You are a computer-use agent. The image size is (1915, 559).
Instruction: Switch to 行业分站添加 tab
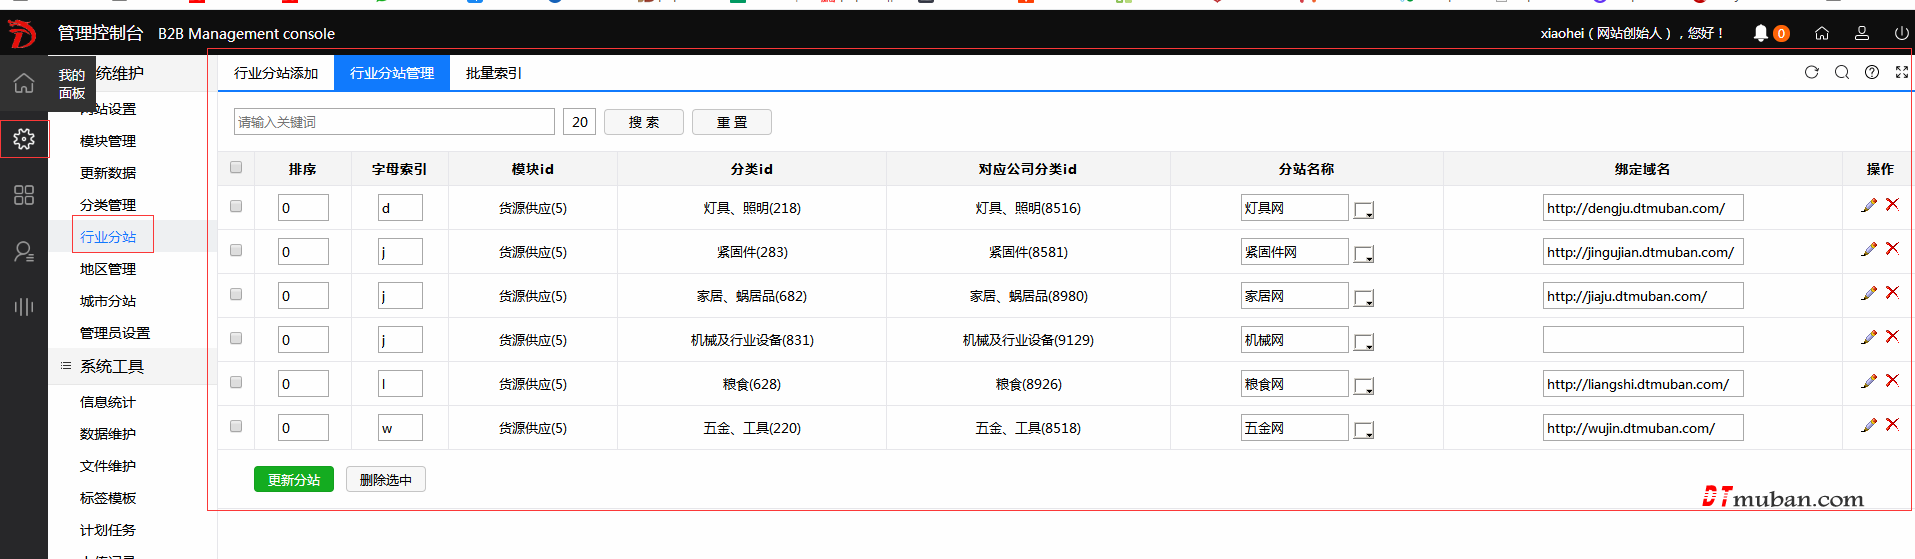pyautogui.click(x=276, y=73)
